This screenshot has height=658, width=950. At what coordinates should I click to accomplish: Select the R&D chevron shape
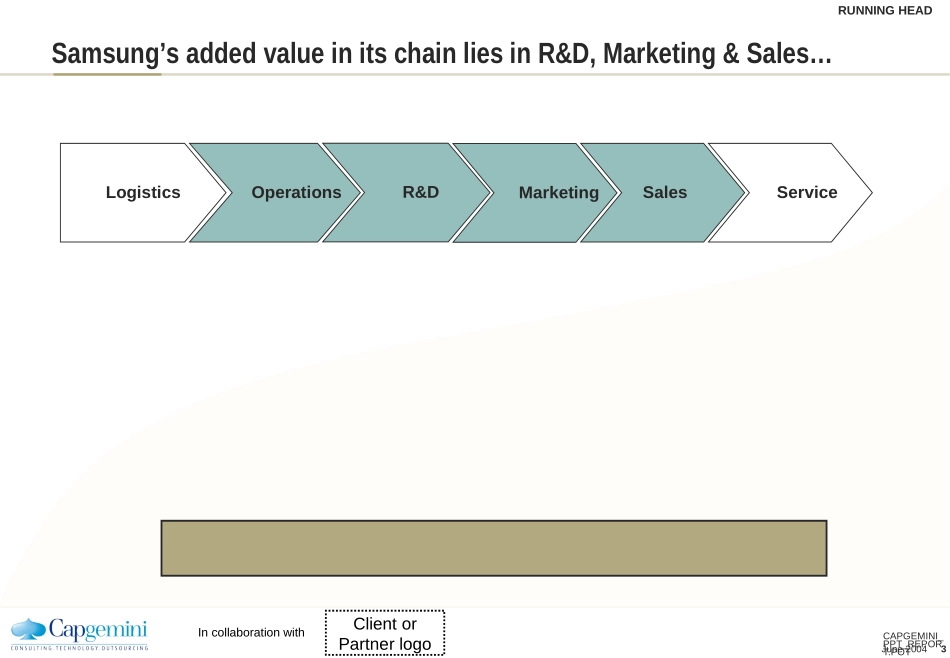(407, 193)
